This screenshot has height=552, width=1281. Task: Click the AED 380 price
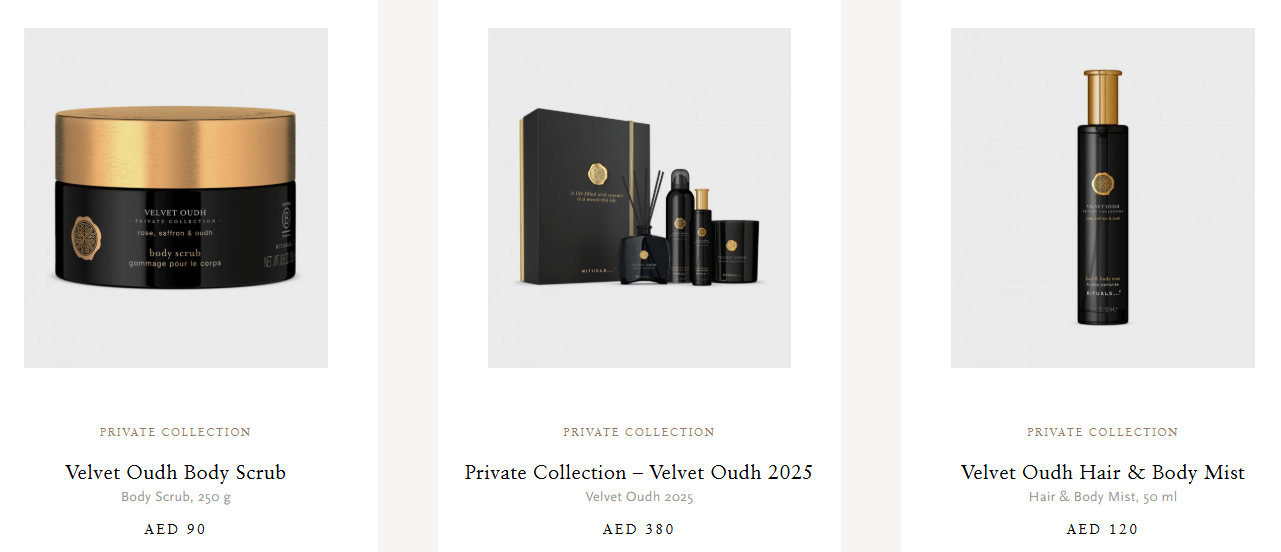(639, 529)
